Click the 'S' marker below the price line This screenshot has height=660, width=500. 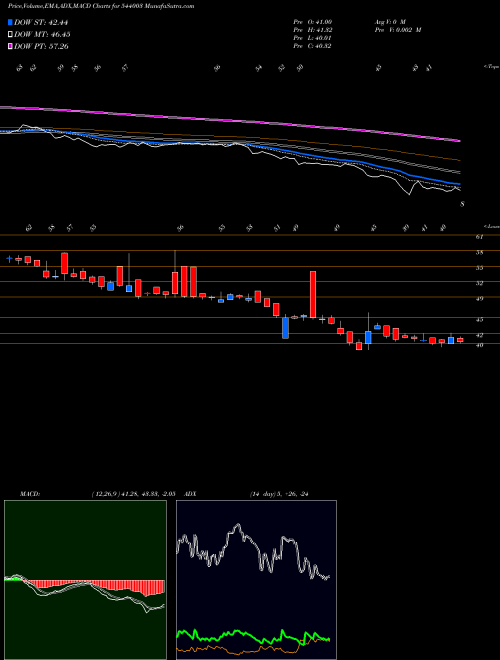(x=462, y=204)
